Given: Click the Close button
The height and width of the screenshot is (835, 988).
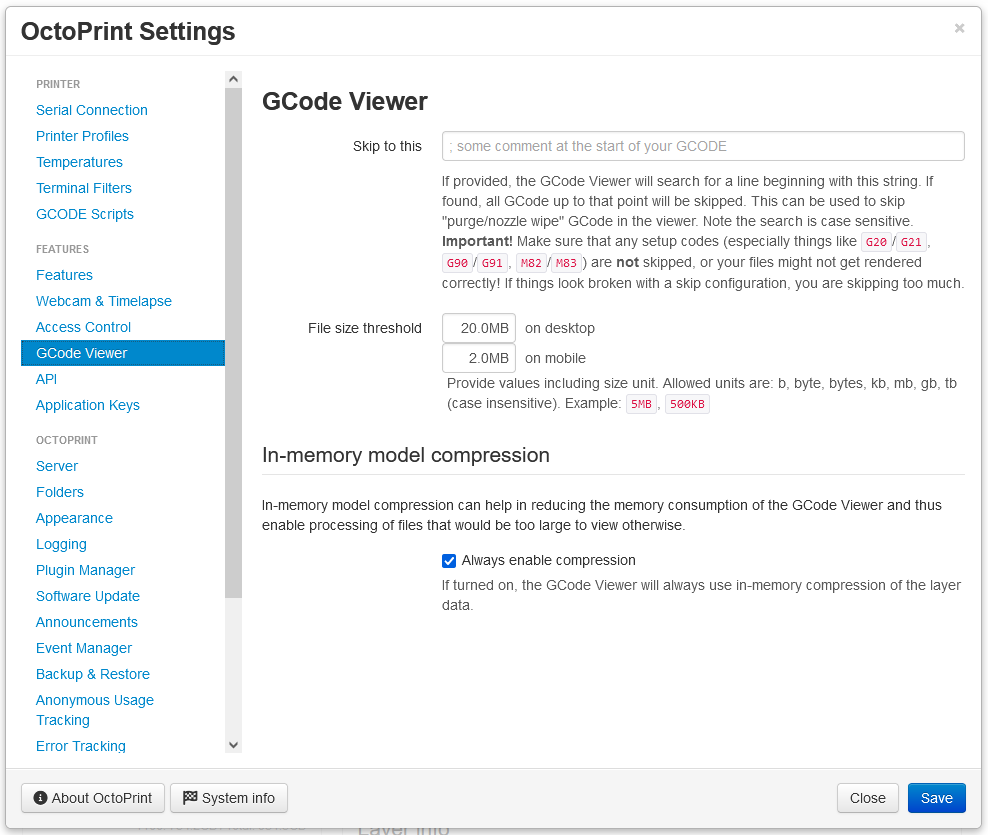Looking at the screenshot, I should tap(867, 798).
